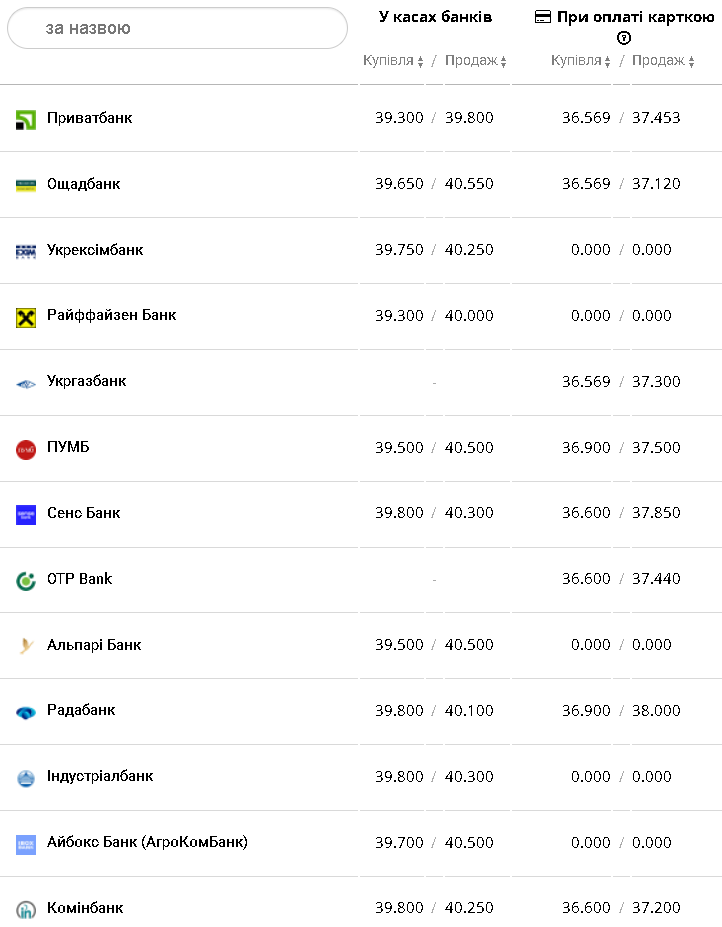The height and width of the screenshot is (927, 722).
Task: Open the Комінбанк bank link
Action: [85, 908]
